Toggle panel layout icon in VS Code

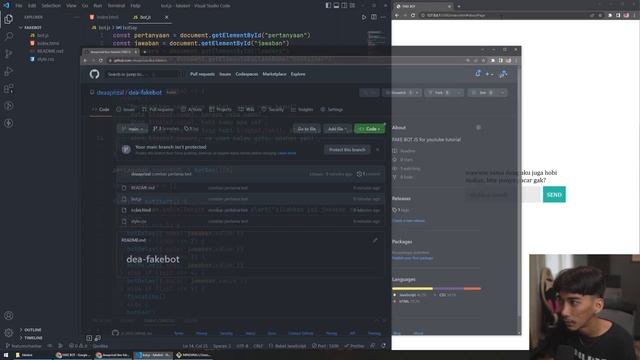(x=336, y=5)
